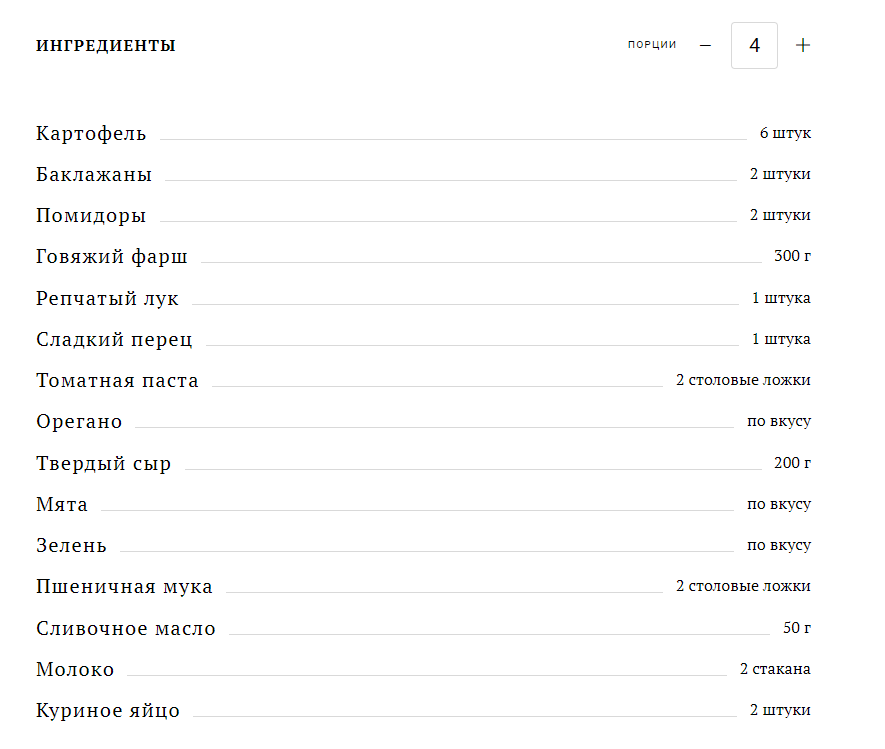The height and width of the screenshot is (749, 885).
Task: Click the Порции label
Action: 652,45
